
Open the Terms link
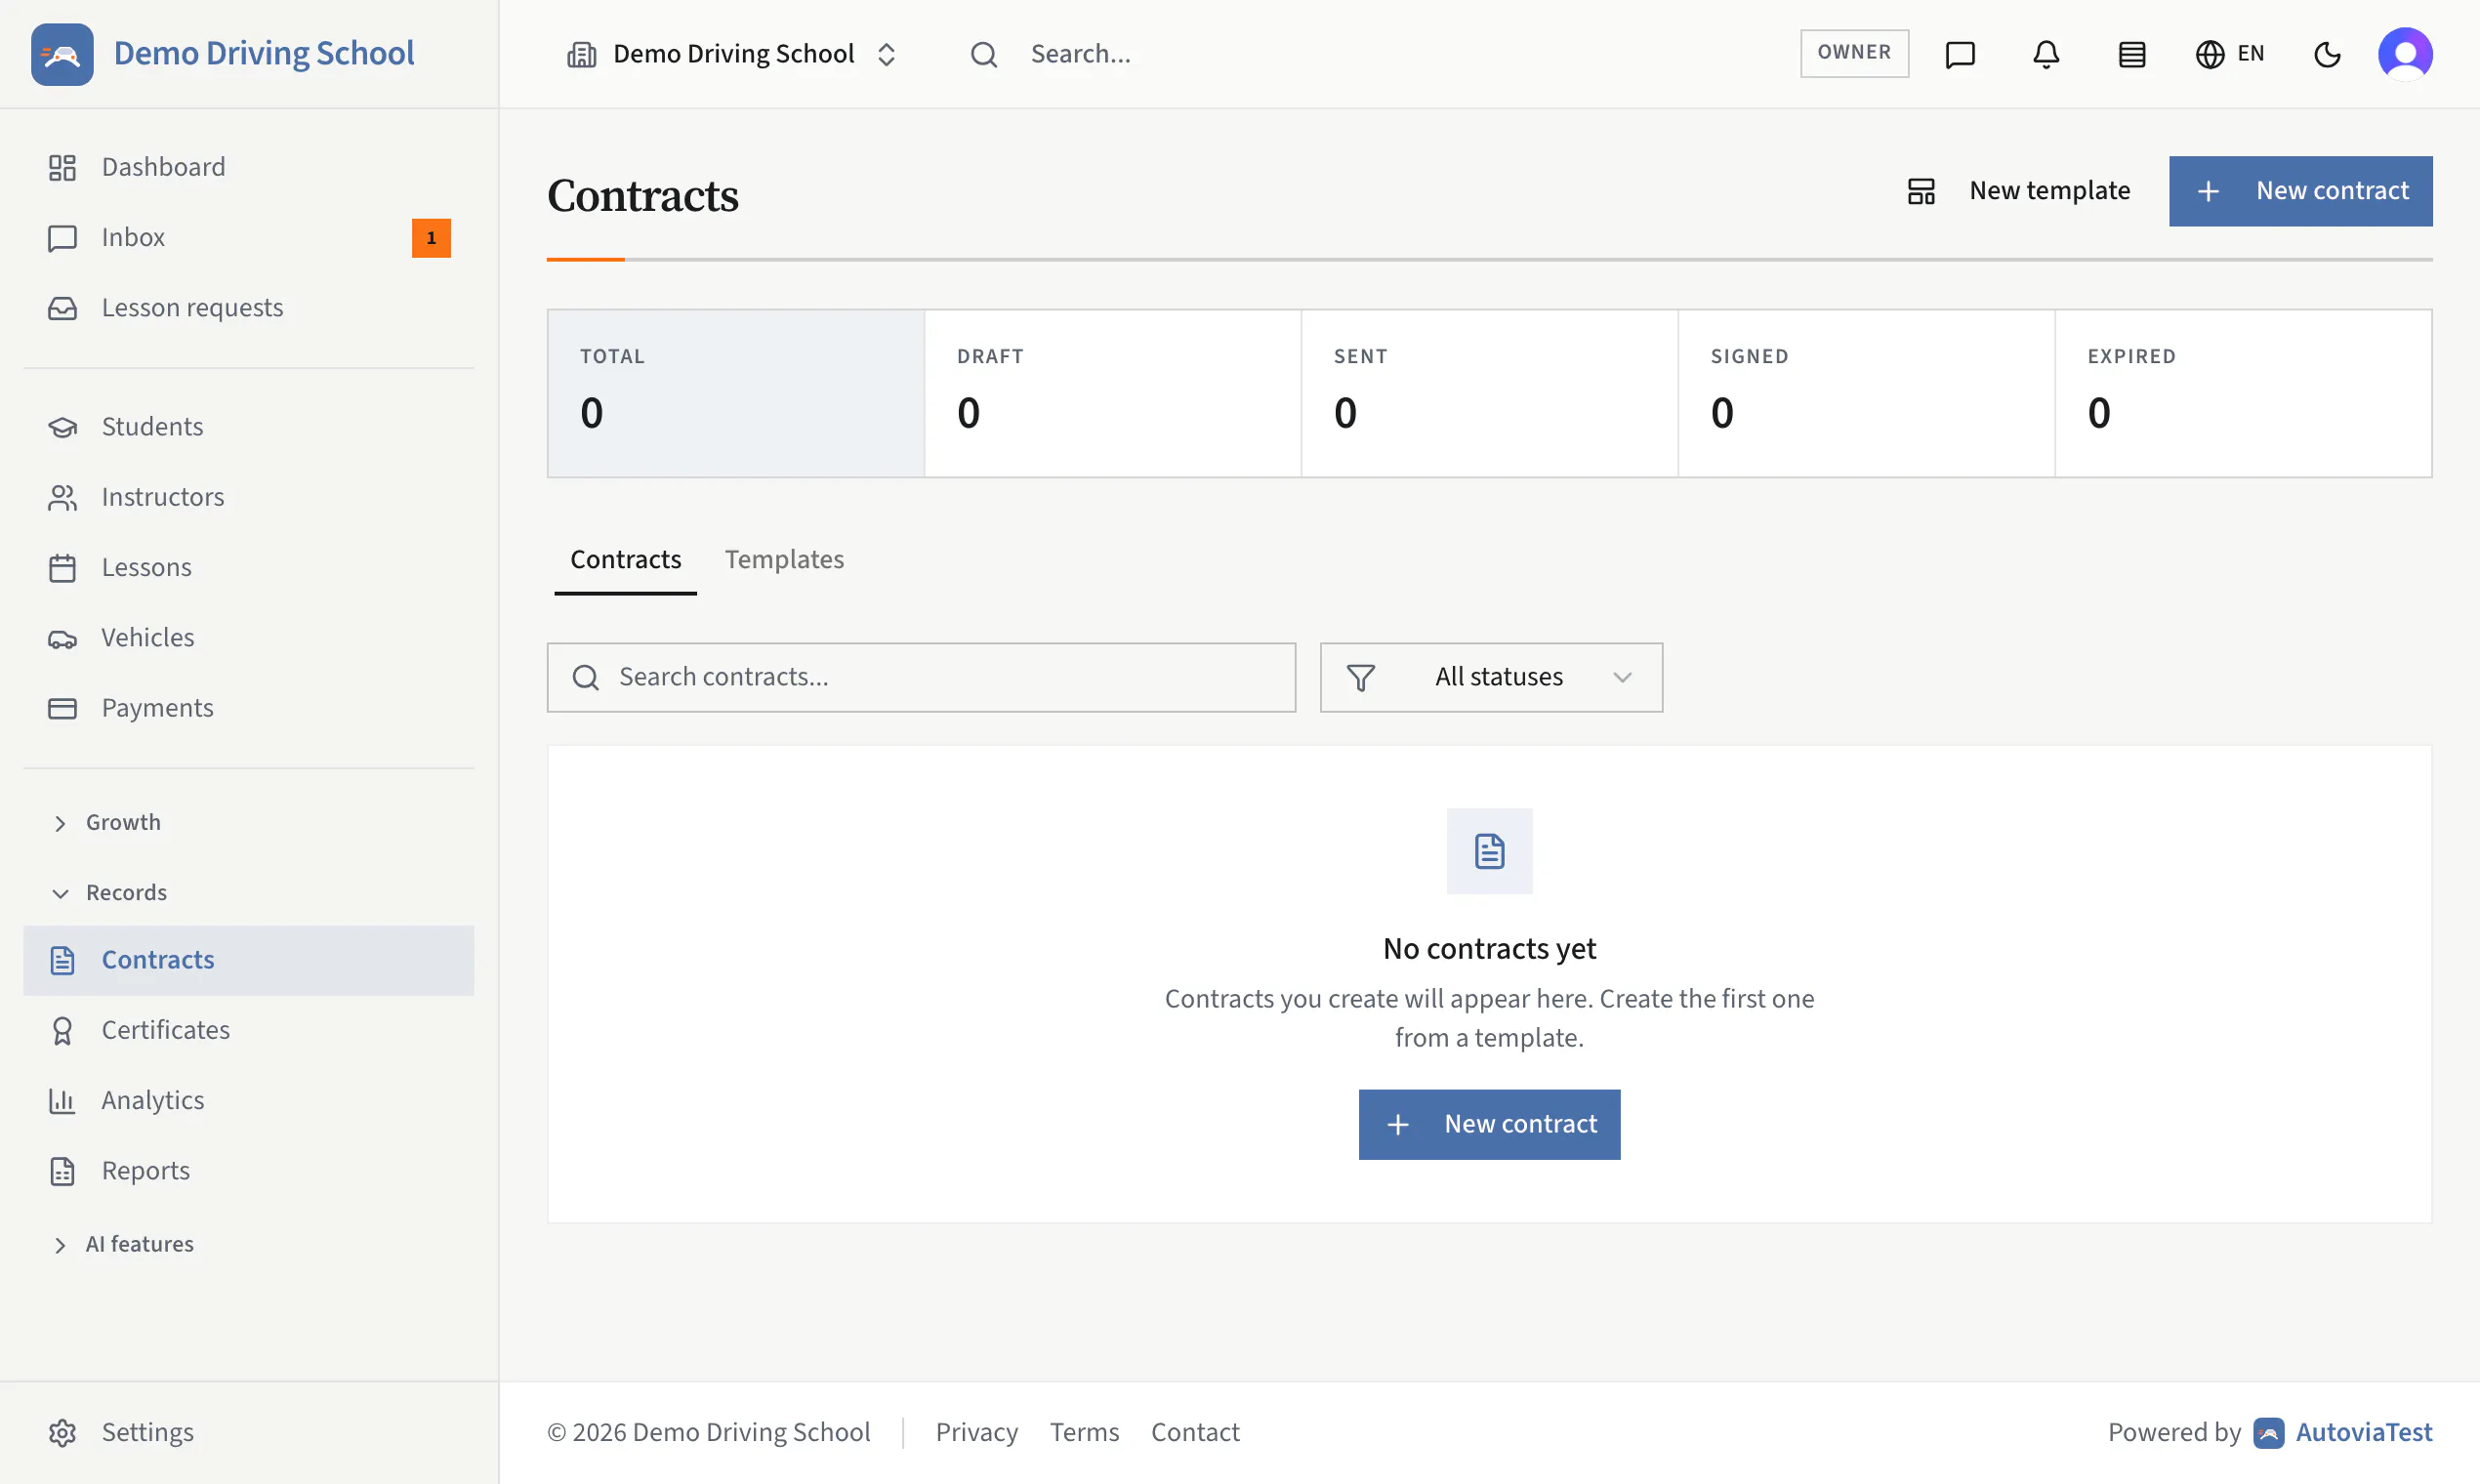(x=1084, y=1433)
